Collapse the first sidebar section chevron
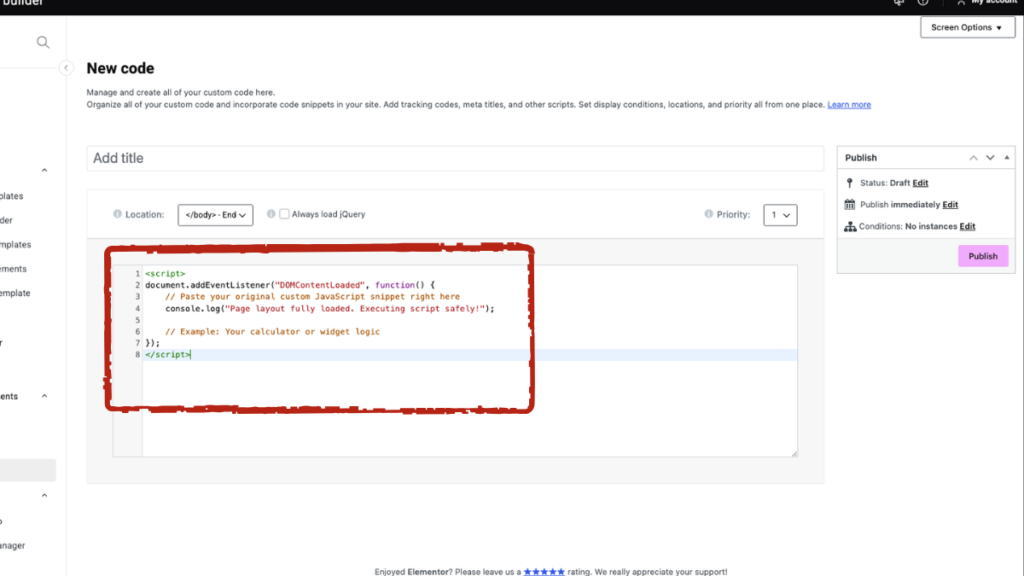1024x576 pixels. 44,170
